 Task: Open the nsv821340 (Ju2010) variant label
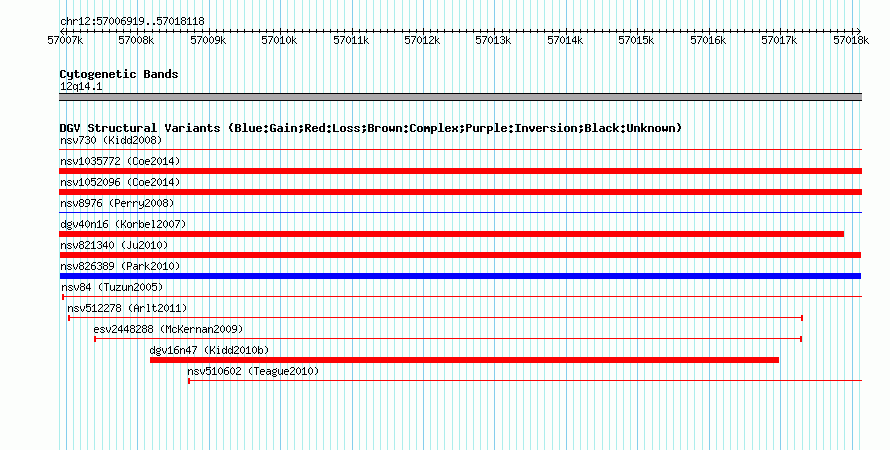pyautogui.click(x=114, y=245)
